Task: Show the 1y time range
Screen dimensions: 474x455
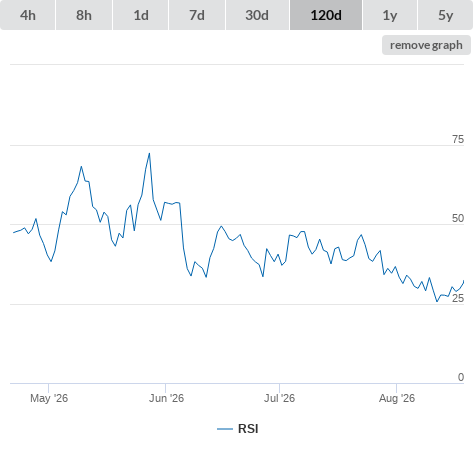Action: tap(390, 15)
